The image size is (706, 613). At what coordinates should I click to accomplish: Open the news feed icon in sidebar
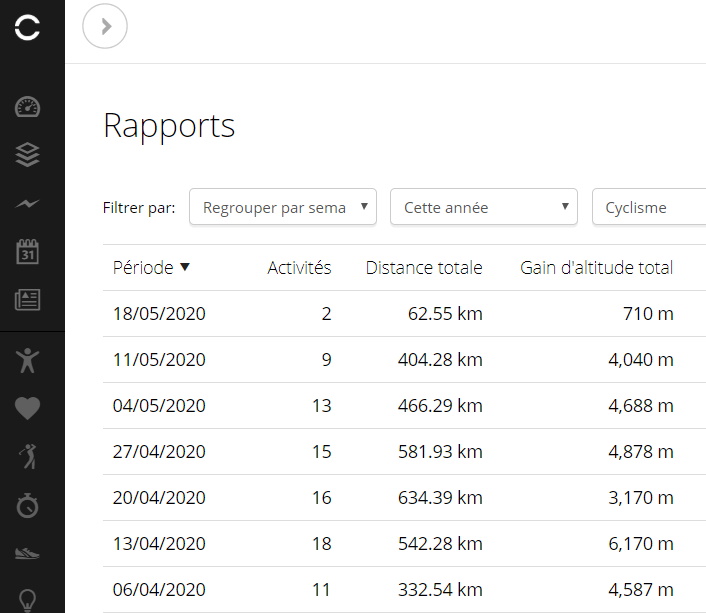pyautogui.click(x=28, y=299)
